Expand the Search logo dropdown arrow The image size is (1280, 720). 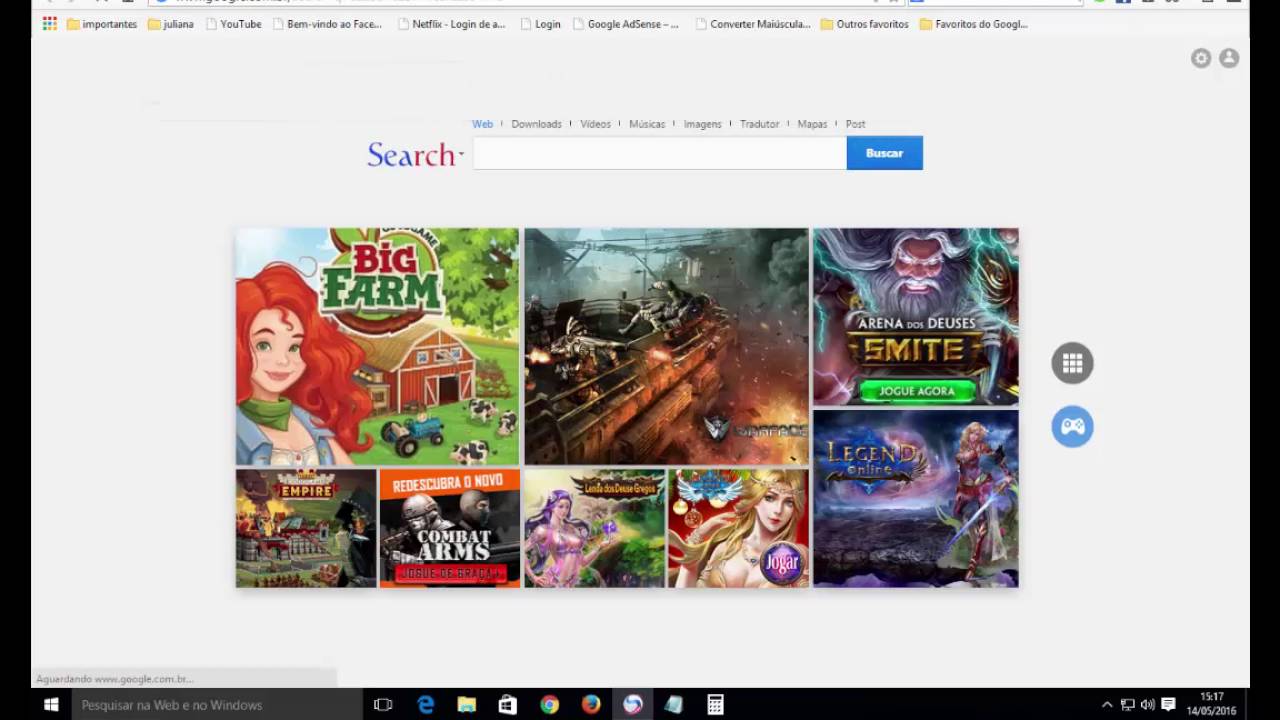click(461, 155)
